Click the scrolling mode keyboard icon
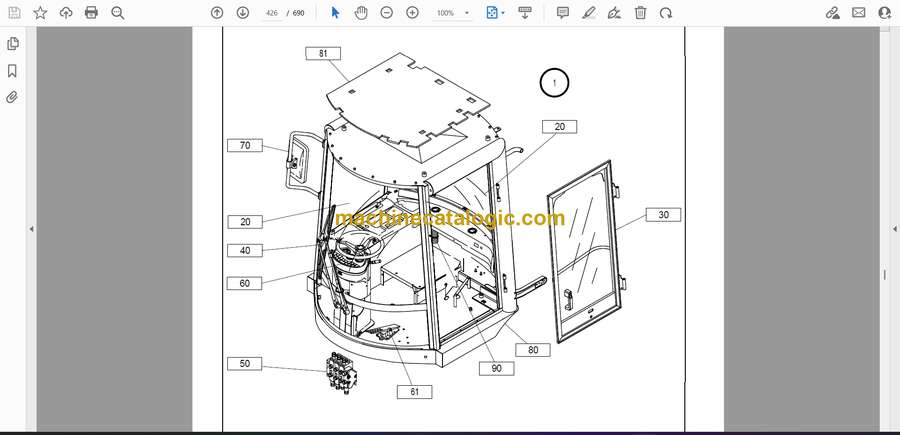Image resolution: width=900 pixels, height=435 pixels. [x=525, y=13]
